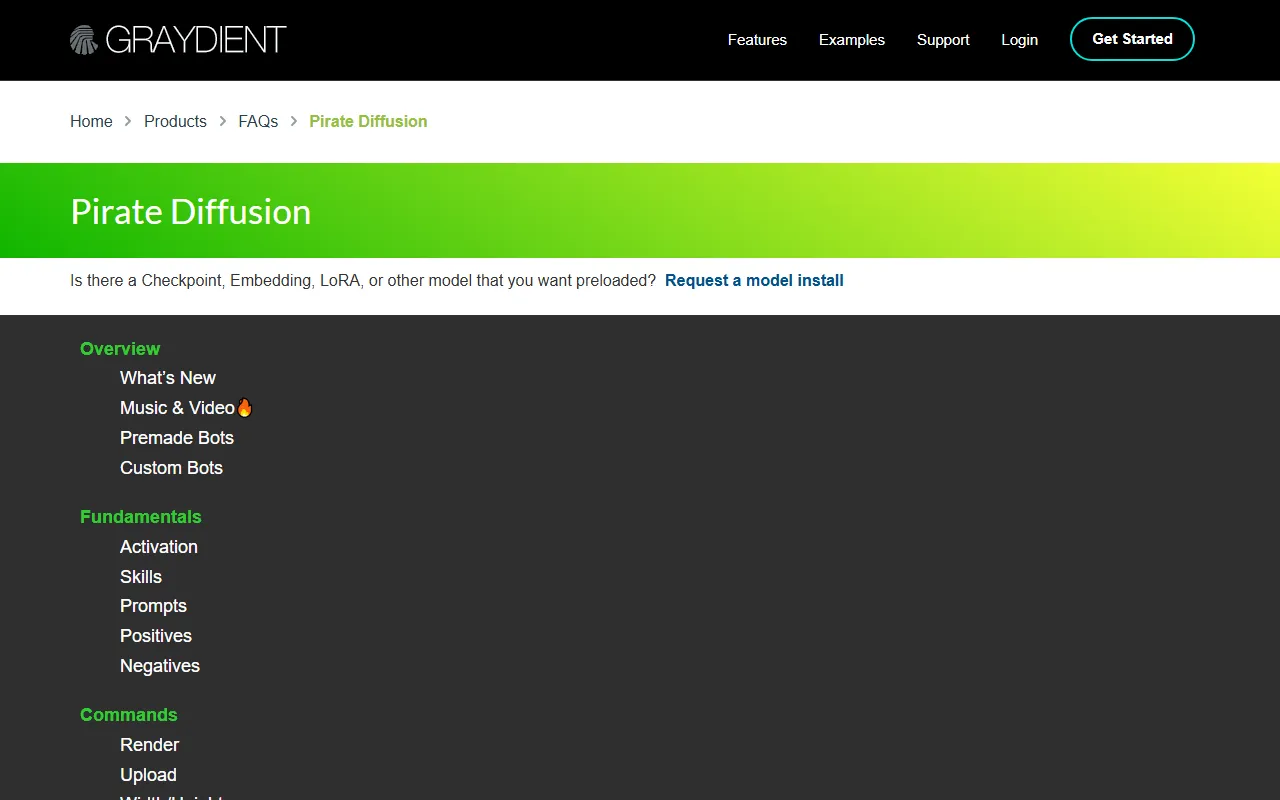Select the Render command link
The height and width of the screenshot is (800, 1280).
150,745
